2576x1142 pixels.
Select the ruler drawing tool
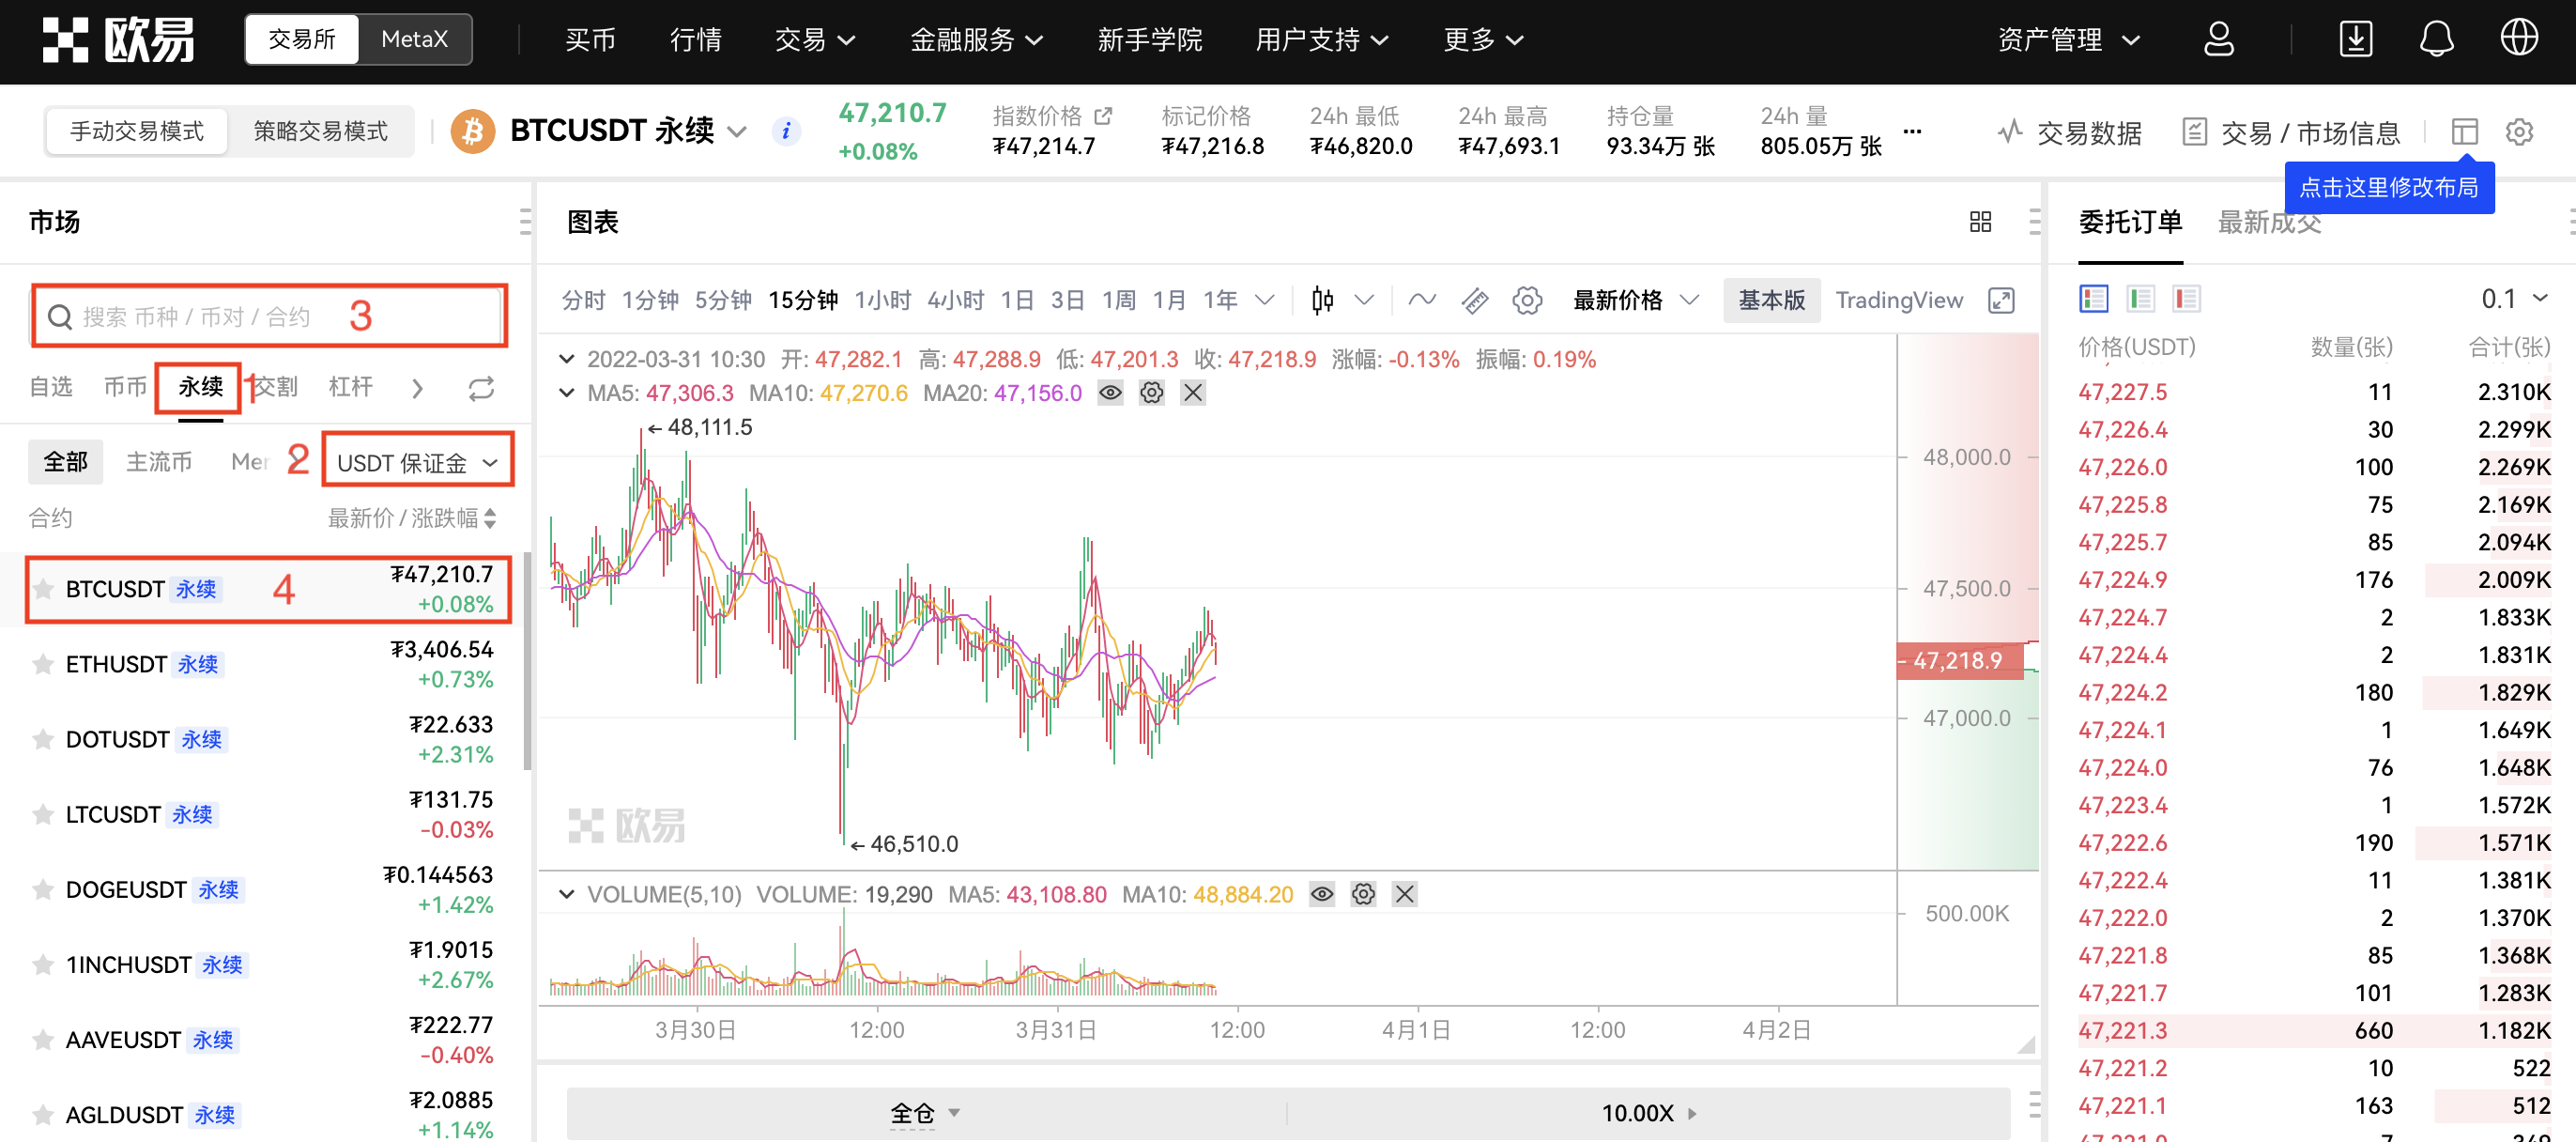(1474, 300)
